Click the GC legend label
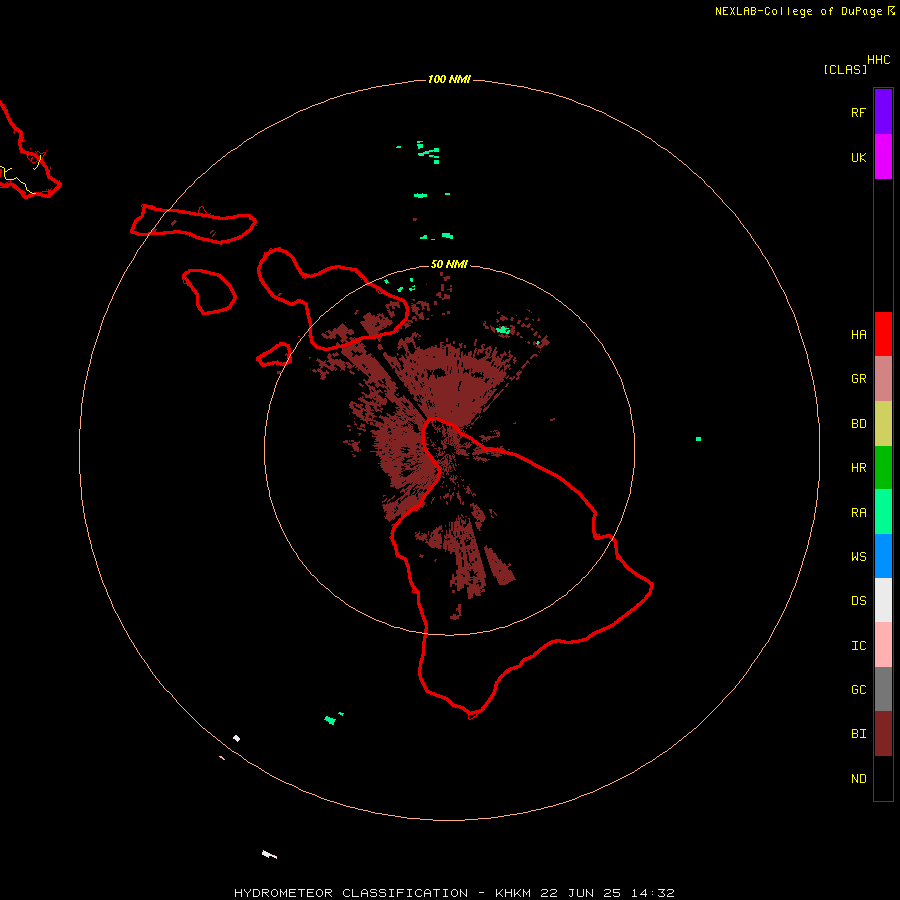 tap(858, 690)
